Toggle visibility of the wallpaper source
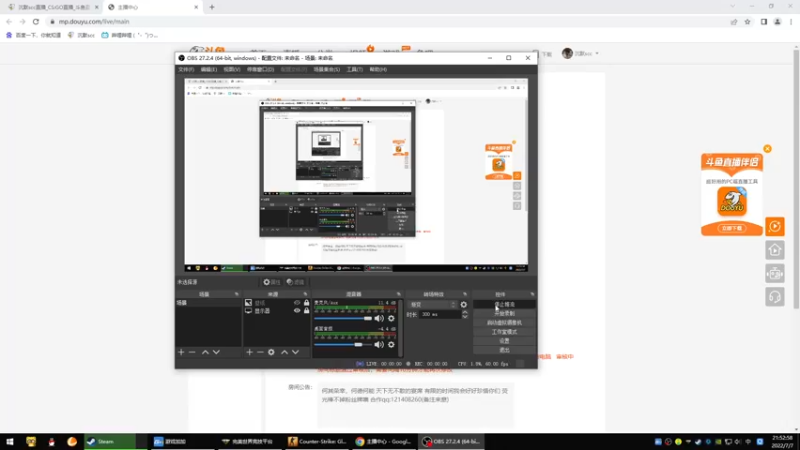The image size is (800, 450). 297,303
